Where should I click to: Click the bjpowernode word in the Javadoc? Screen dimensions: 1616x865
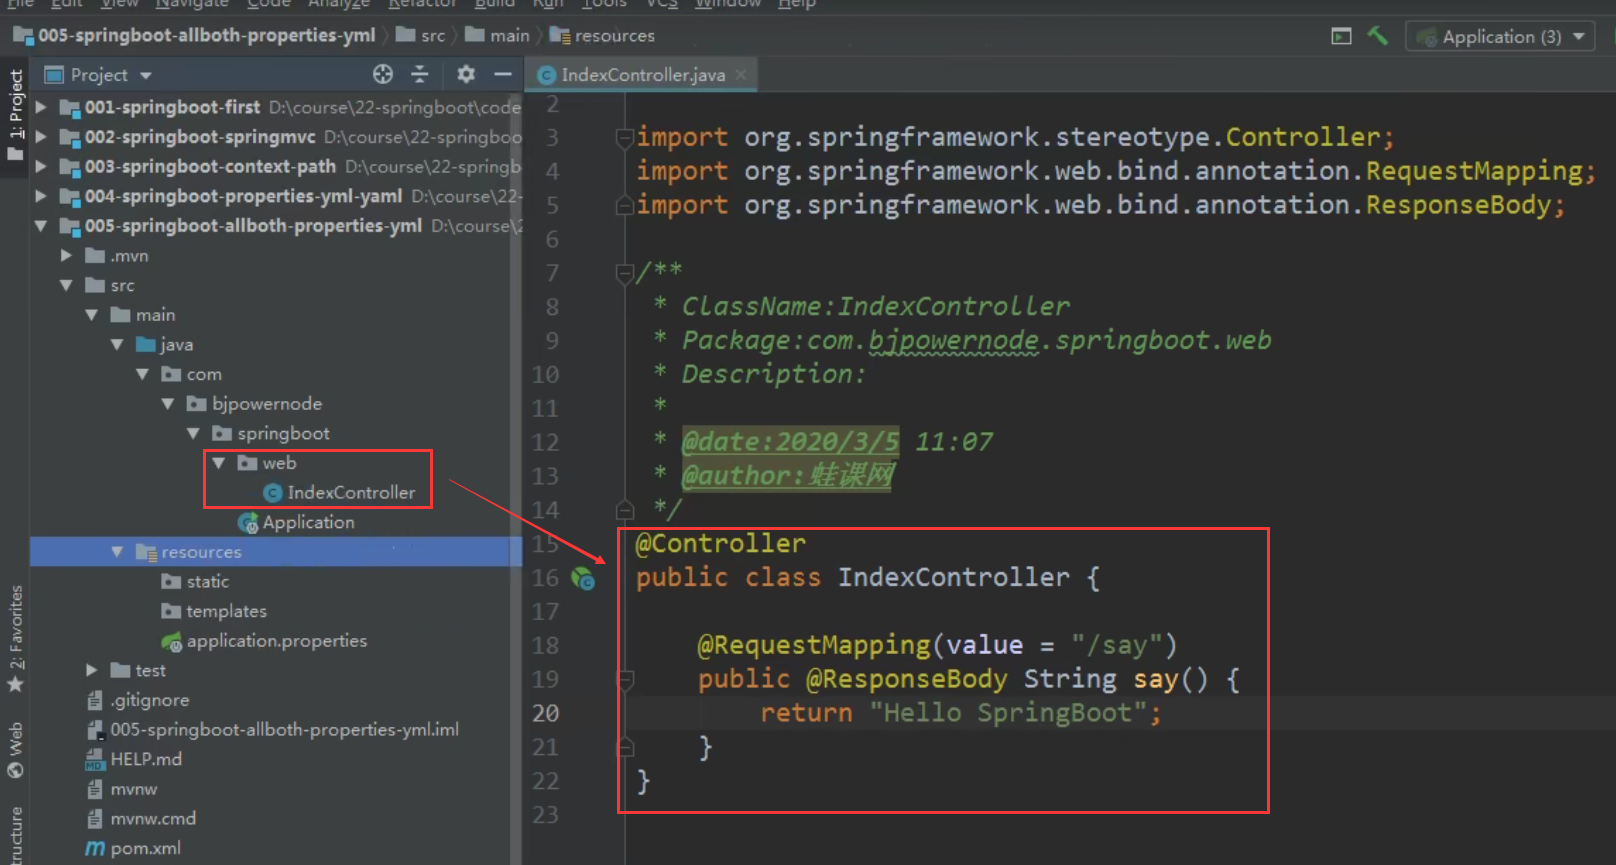(953, 341)
